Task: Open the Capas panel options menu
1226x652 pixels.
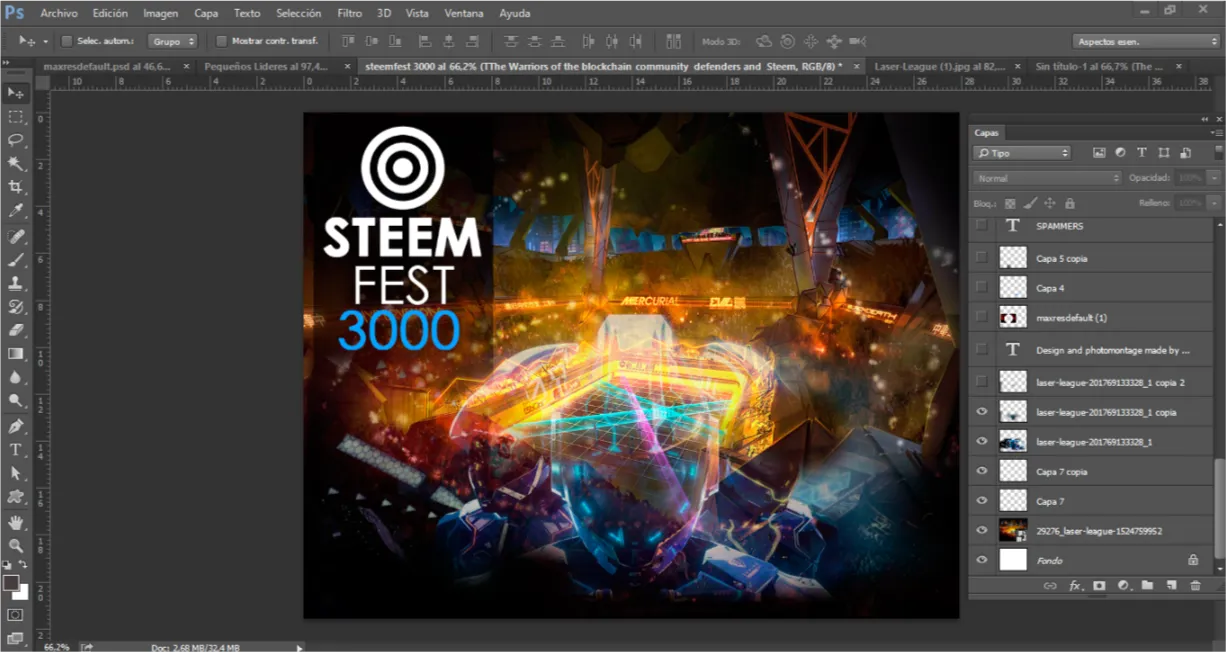Action: (1215, 132)
